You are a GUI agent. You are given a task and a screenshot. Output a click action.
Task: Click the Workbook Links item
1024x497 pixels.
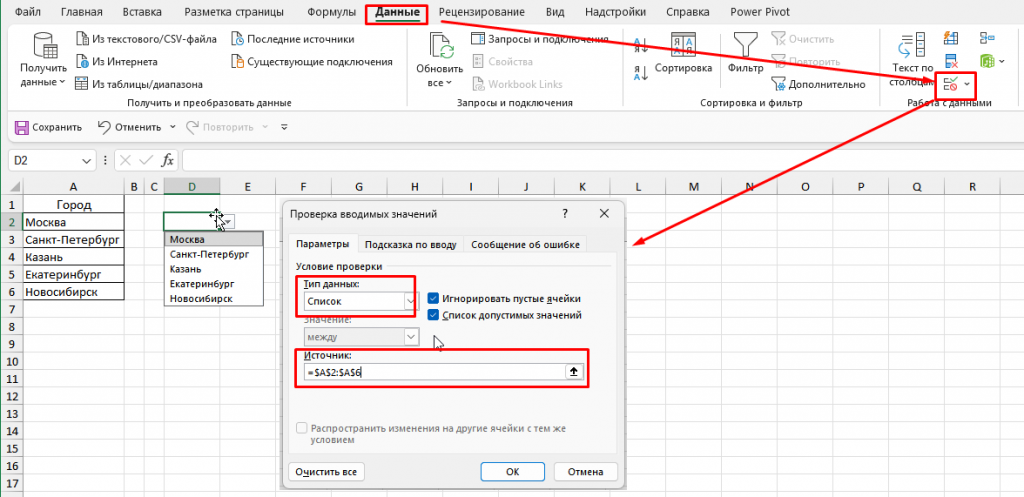517,84
